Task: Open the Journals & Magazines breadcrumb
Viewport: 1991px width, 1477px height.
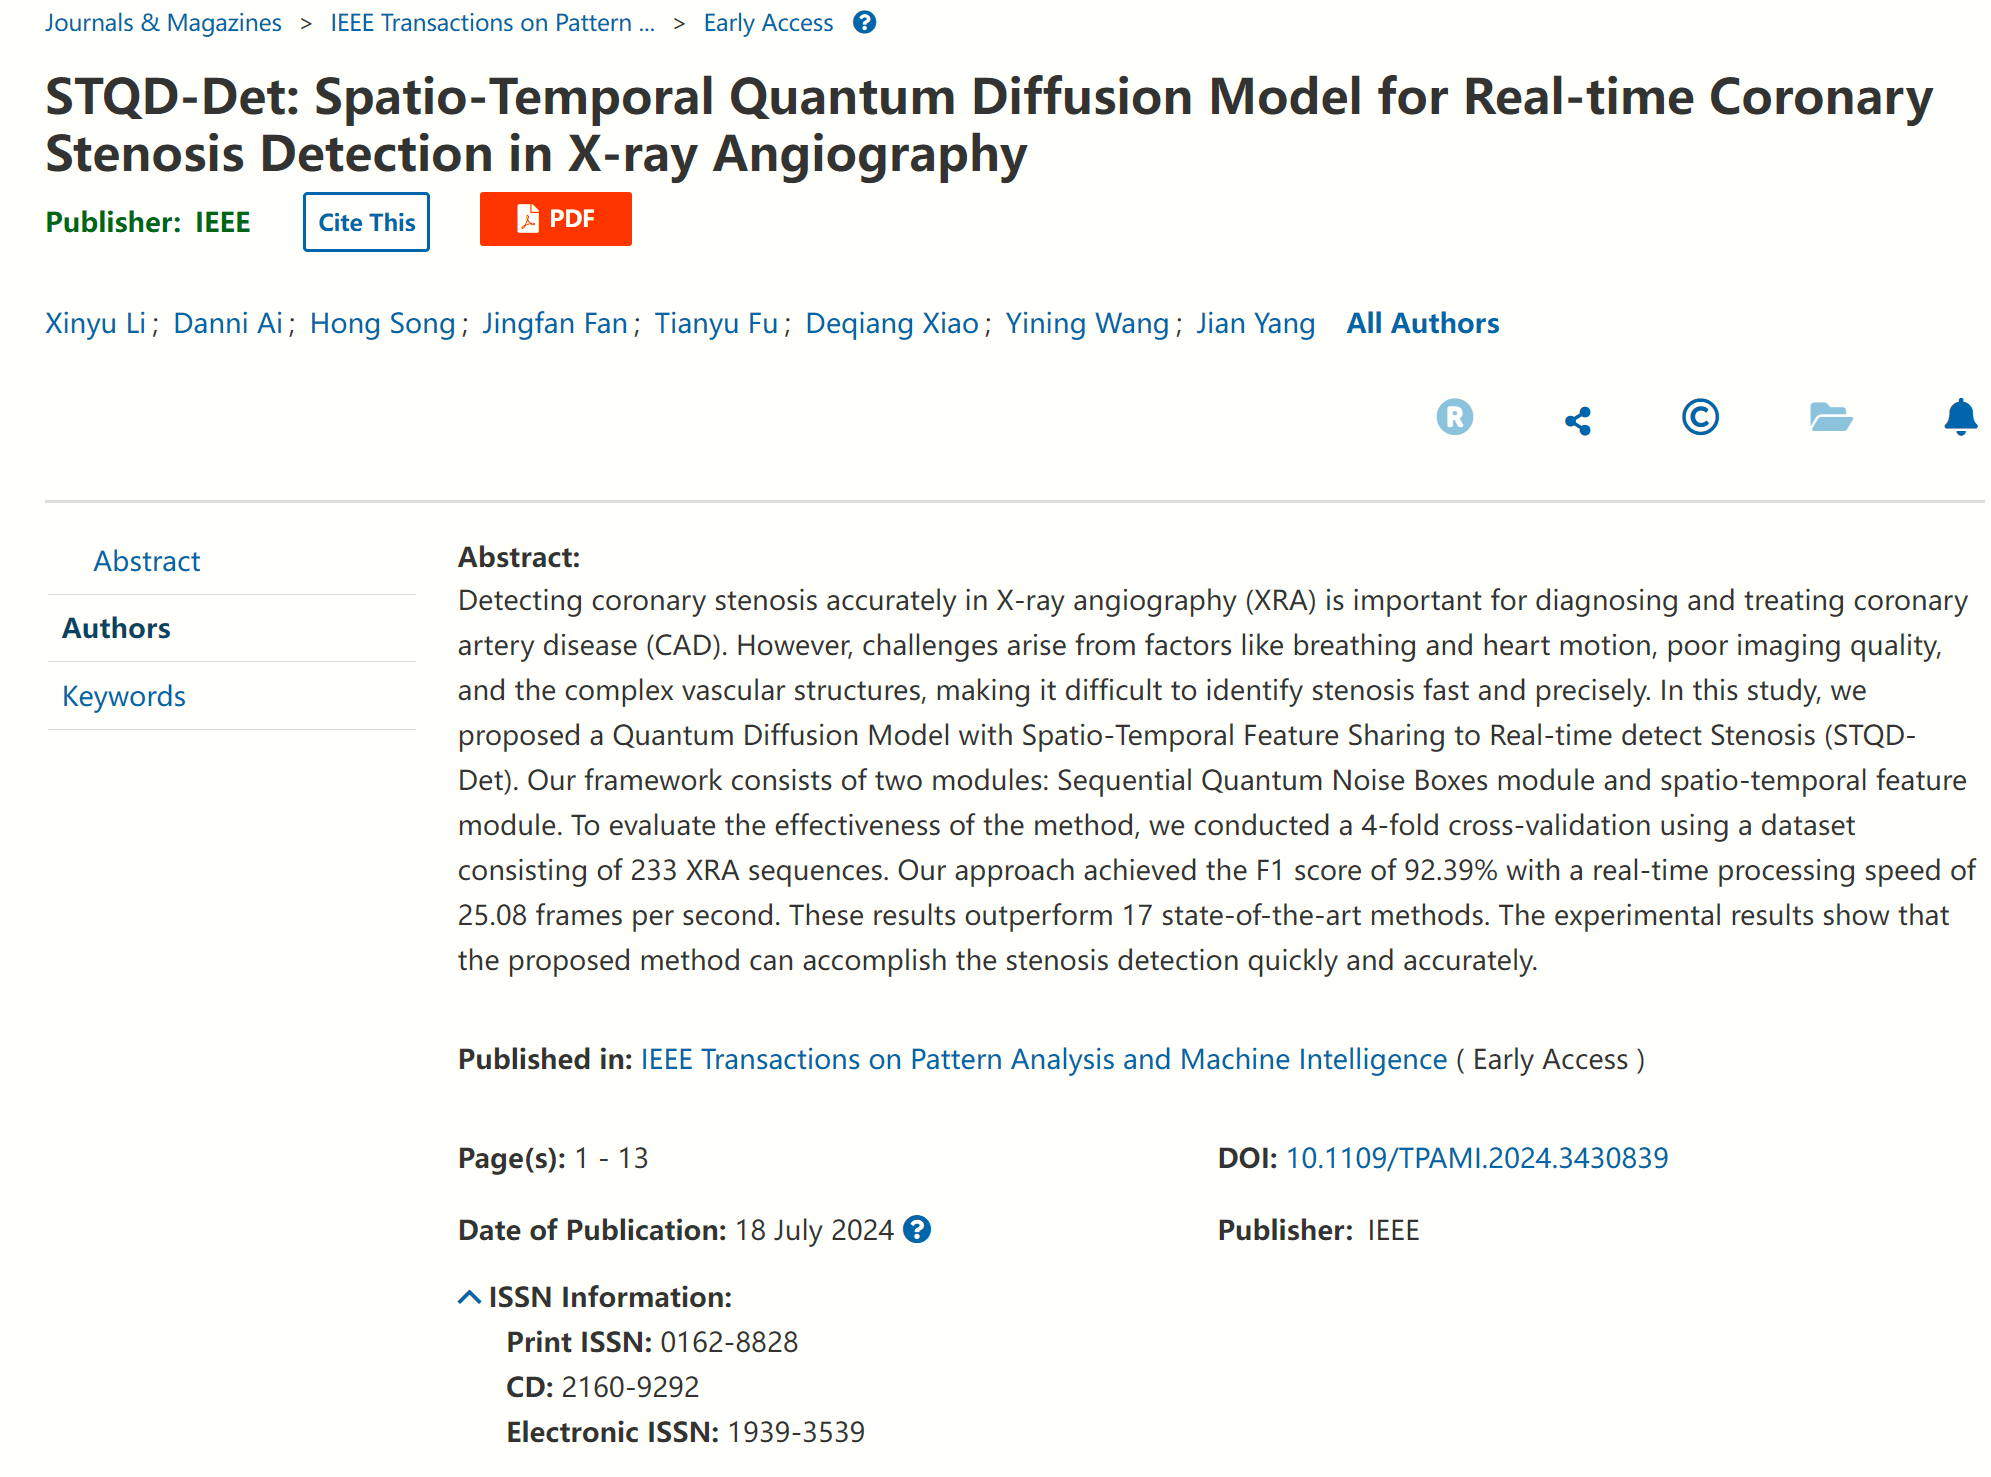Action: coord(163,22)
